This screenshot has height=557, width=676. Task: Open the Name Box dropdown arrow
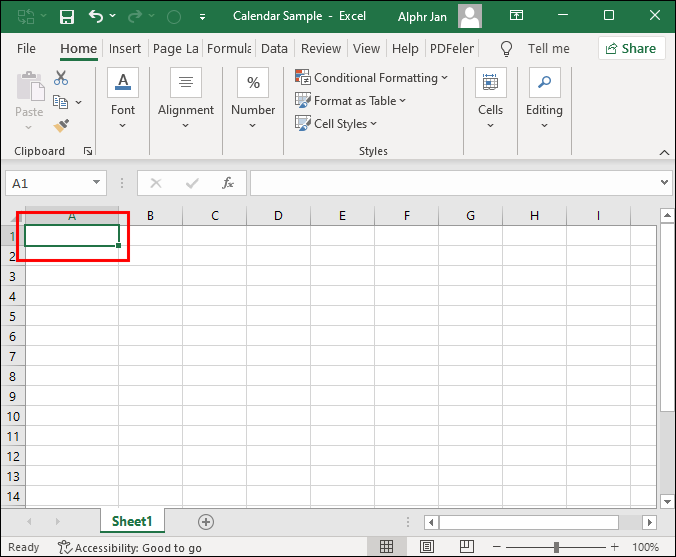point(97,182)
